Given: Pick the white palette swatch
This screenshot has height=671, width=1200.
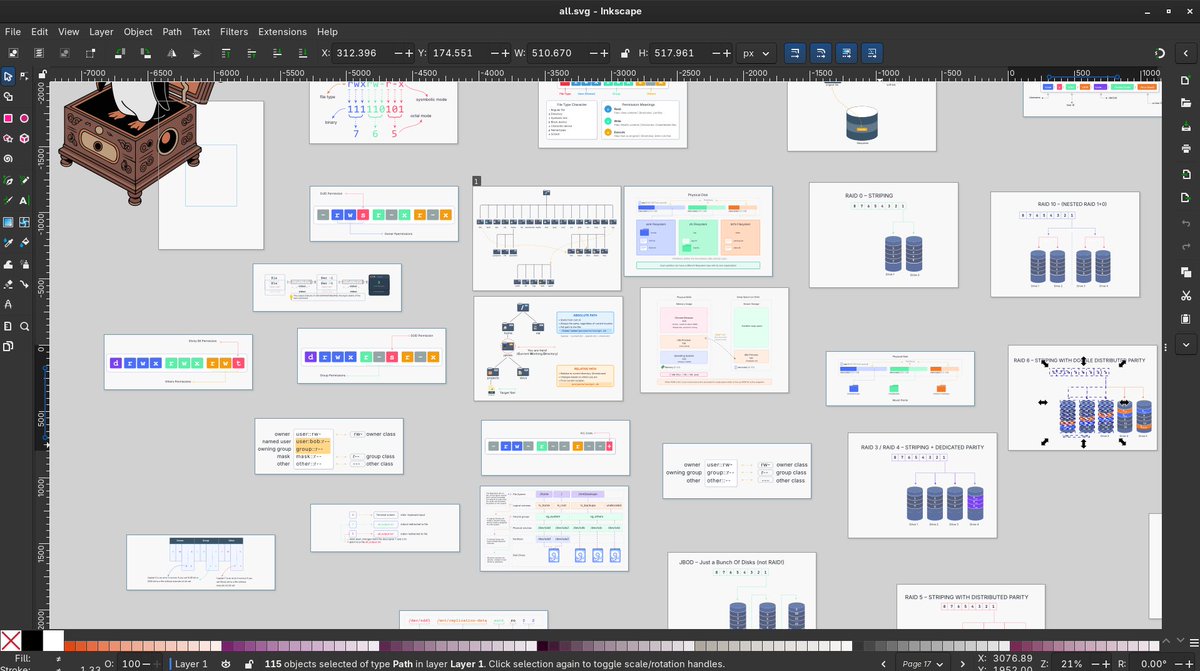Looking at the screenshot, I should click(x=53, y=639).
